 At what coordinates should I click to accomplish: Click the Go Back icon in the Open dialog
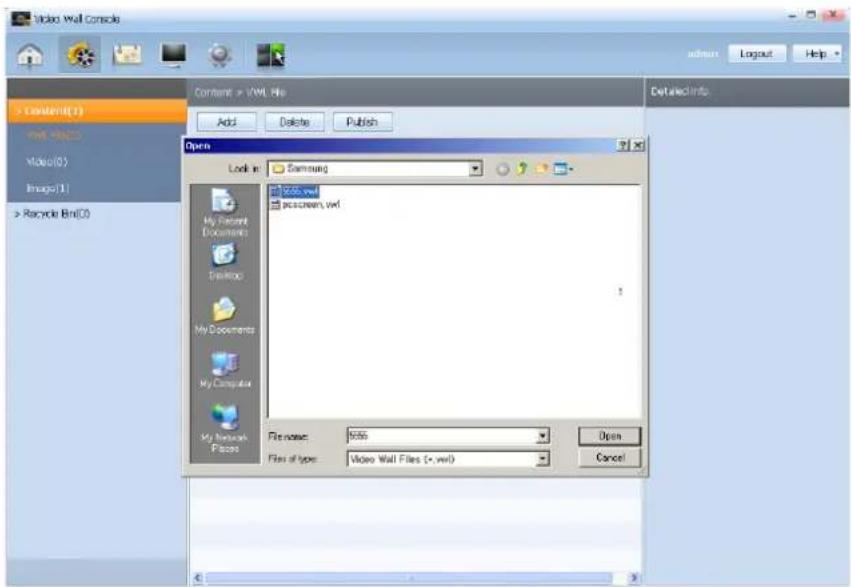pos(503,169)
